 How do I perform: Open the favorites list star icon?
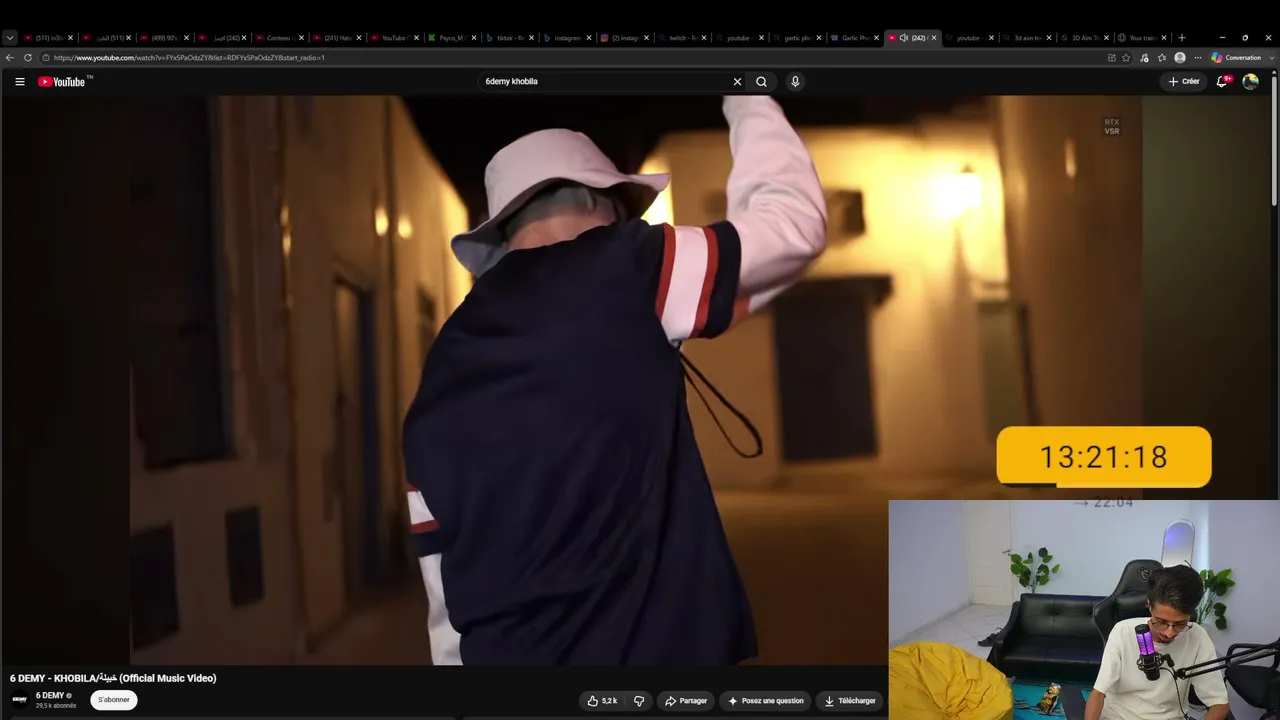[1162, 58]
